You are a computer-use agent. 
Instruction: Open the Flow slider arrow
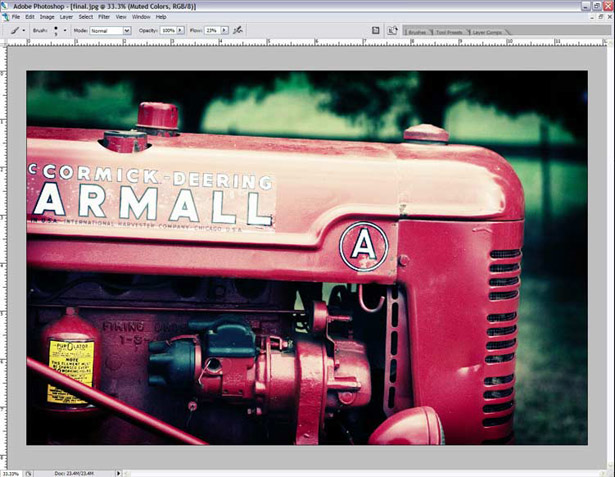224,30
